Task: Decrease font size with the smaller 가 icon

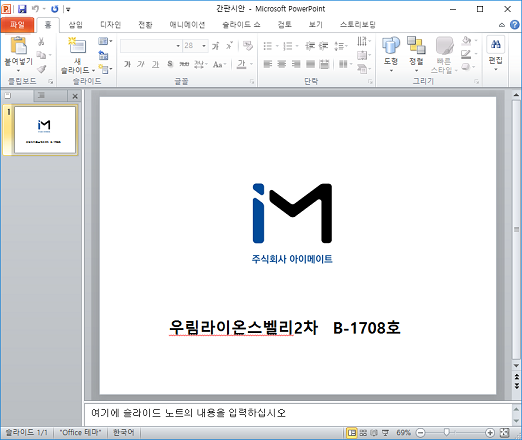Action: pyautogui.click(x=229, y=46)
